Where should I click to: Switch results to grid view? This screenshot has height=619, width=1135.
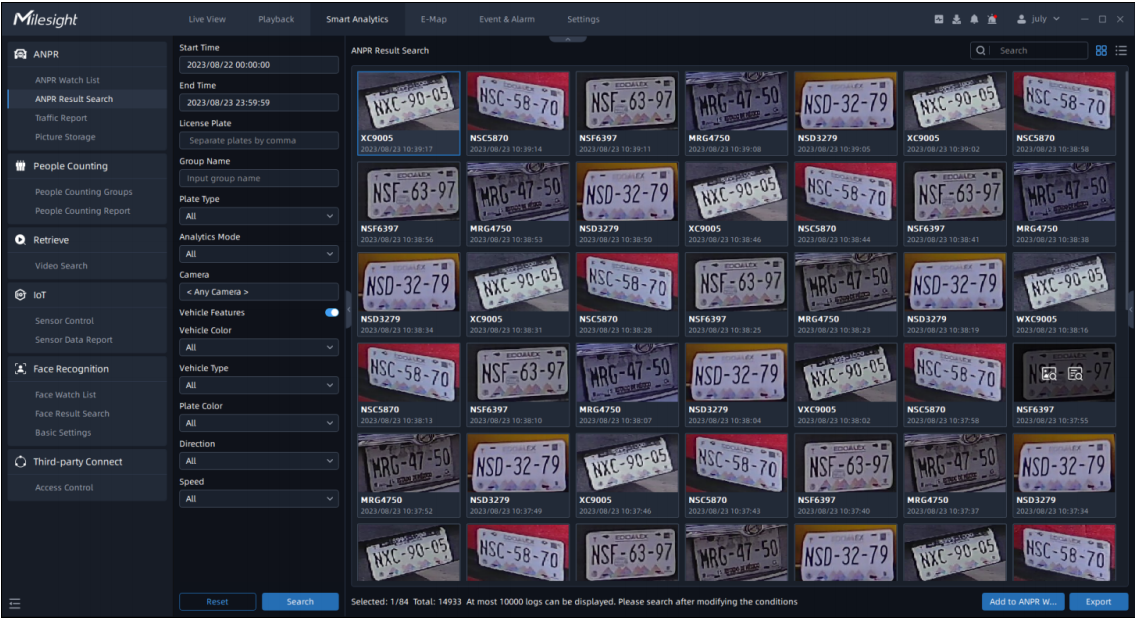click(1101, 51)
